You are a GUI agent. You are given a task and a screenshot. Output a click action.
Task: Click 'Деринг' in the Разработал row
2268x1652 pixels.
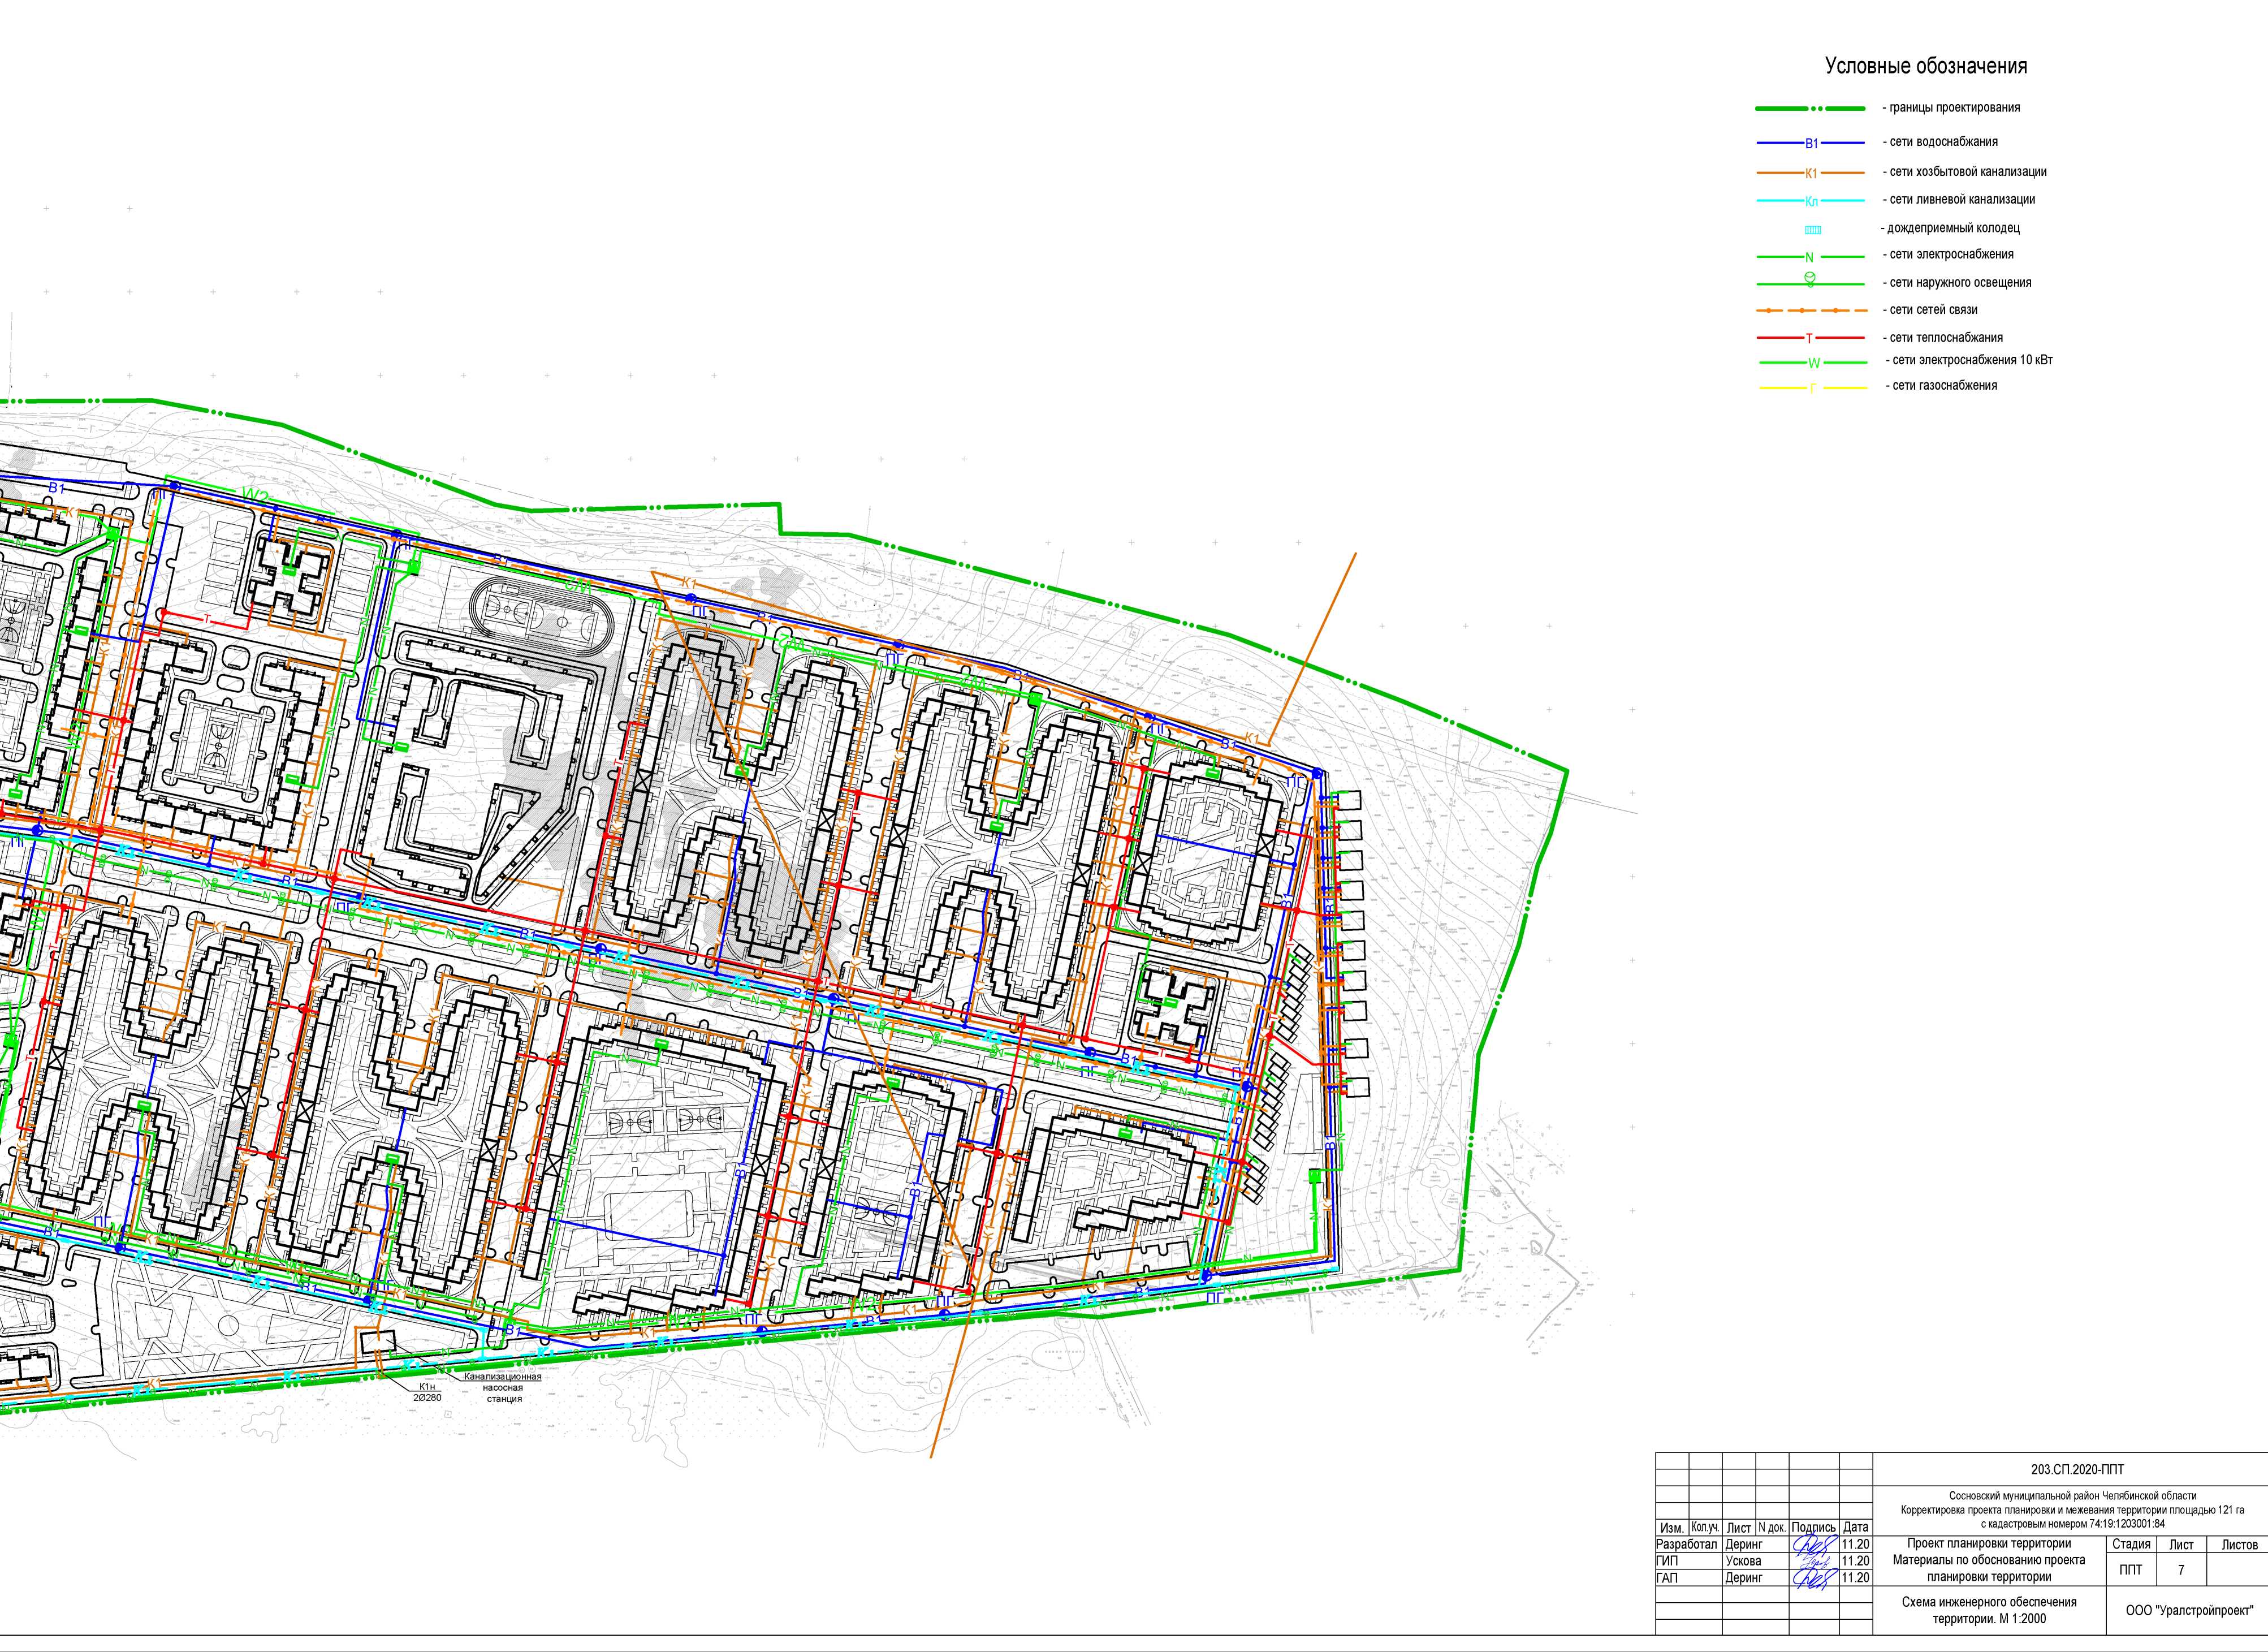(1743, 1544)
